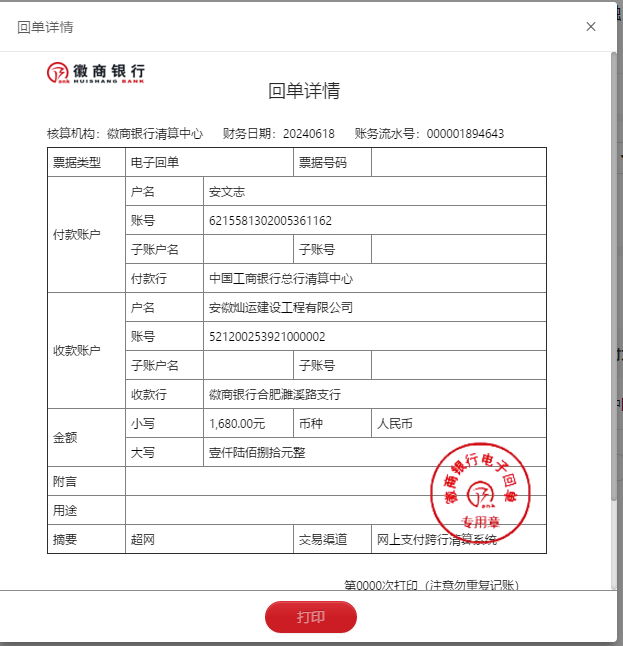Click the paying bank 中国工商银行总行清算中心
623x646 pixels.
pyautogui.click(x=280, y=279)
